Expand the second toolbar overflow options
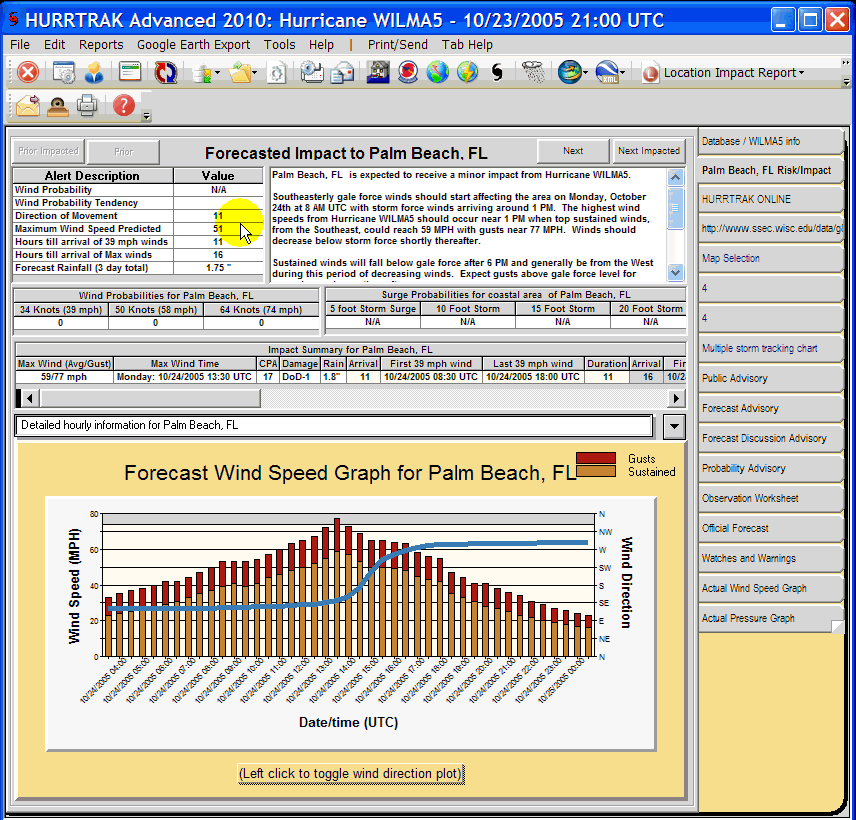Screen dimensions: 856x820 [x=146, y=116]
